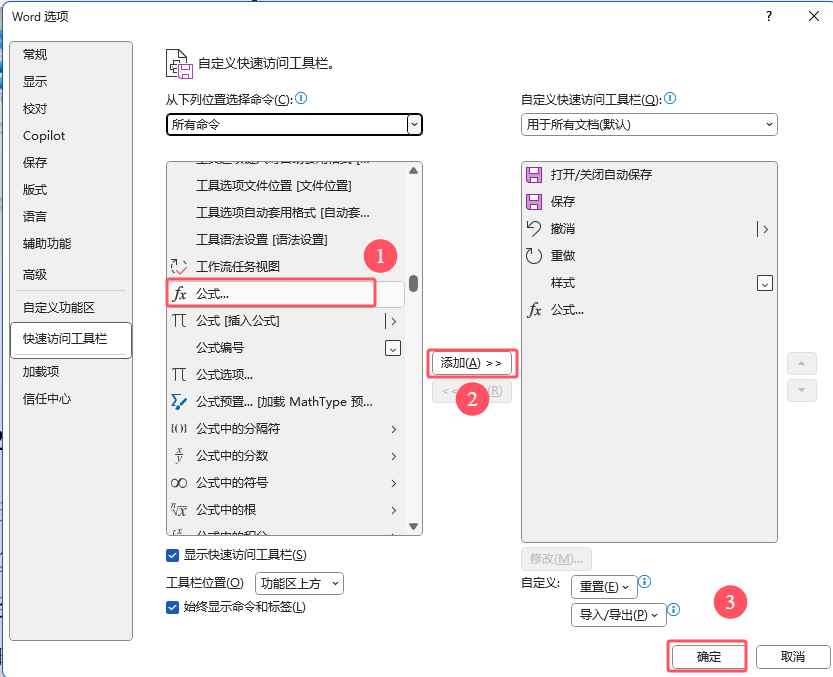The height and width of the screenshot is (677, 833).
Task: Toggle 显示快速访问工具栏(S) checkbox
Action: [x=172, y=555]
